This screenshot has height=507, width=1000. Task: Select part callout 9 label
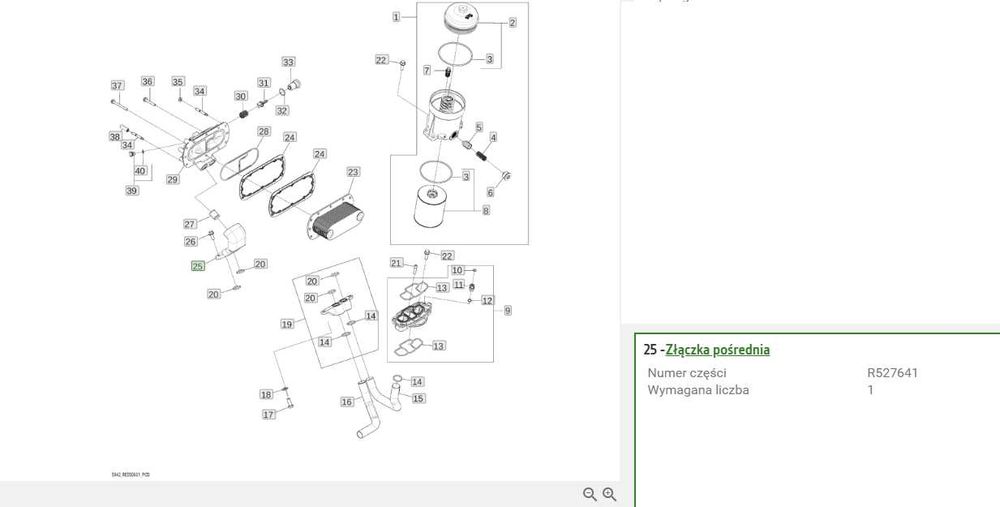(508, 311)
